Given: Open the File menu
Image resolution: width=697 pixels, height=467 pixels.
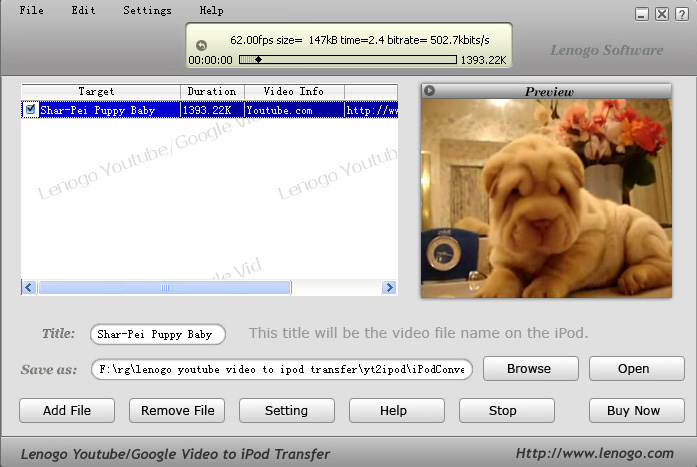Looking at the screenshot, I should pos(32,11).
